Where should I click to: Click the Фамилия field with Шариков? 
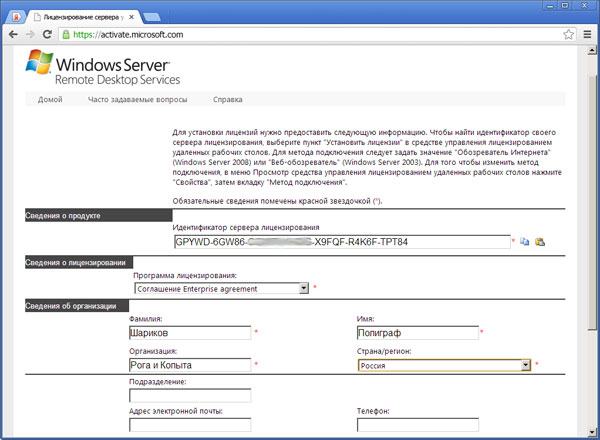click(190, 333)
